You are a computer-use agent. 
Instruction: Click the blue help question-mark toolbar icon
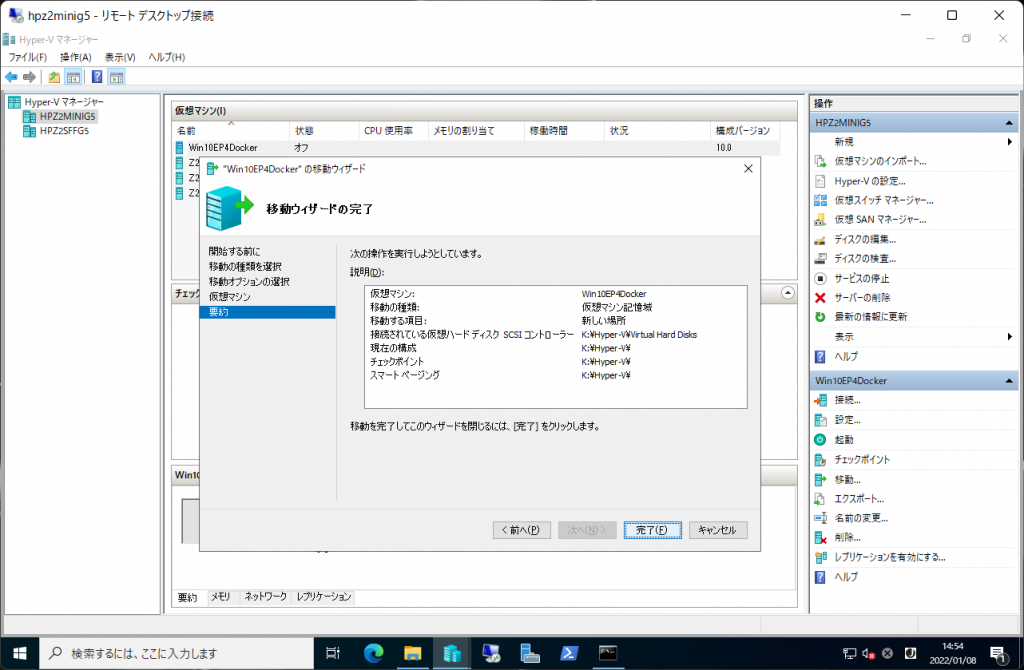pos(97,77)
